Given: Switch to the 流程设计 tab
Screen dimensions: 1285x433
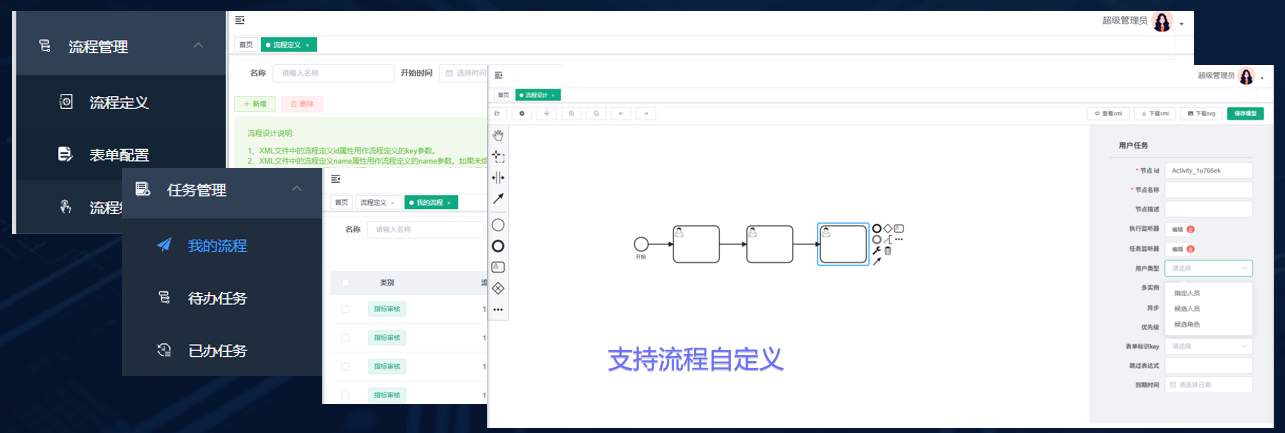Looking at the screenshot, I should coord(538,95).
